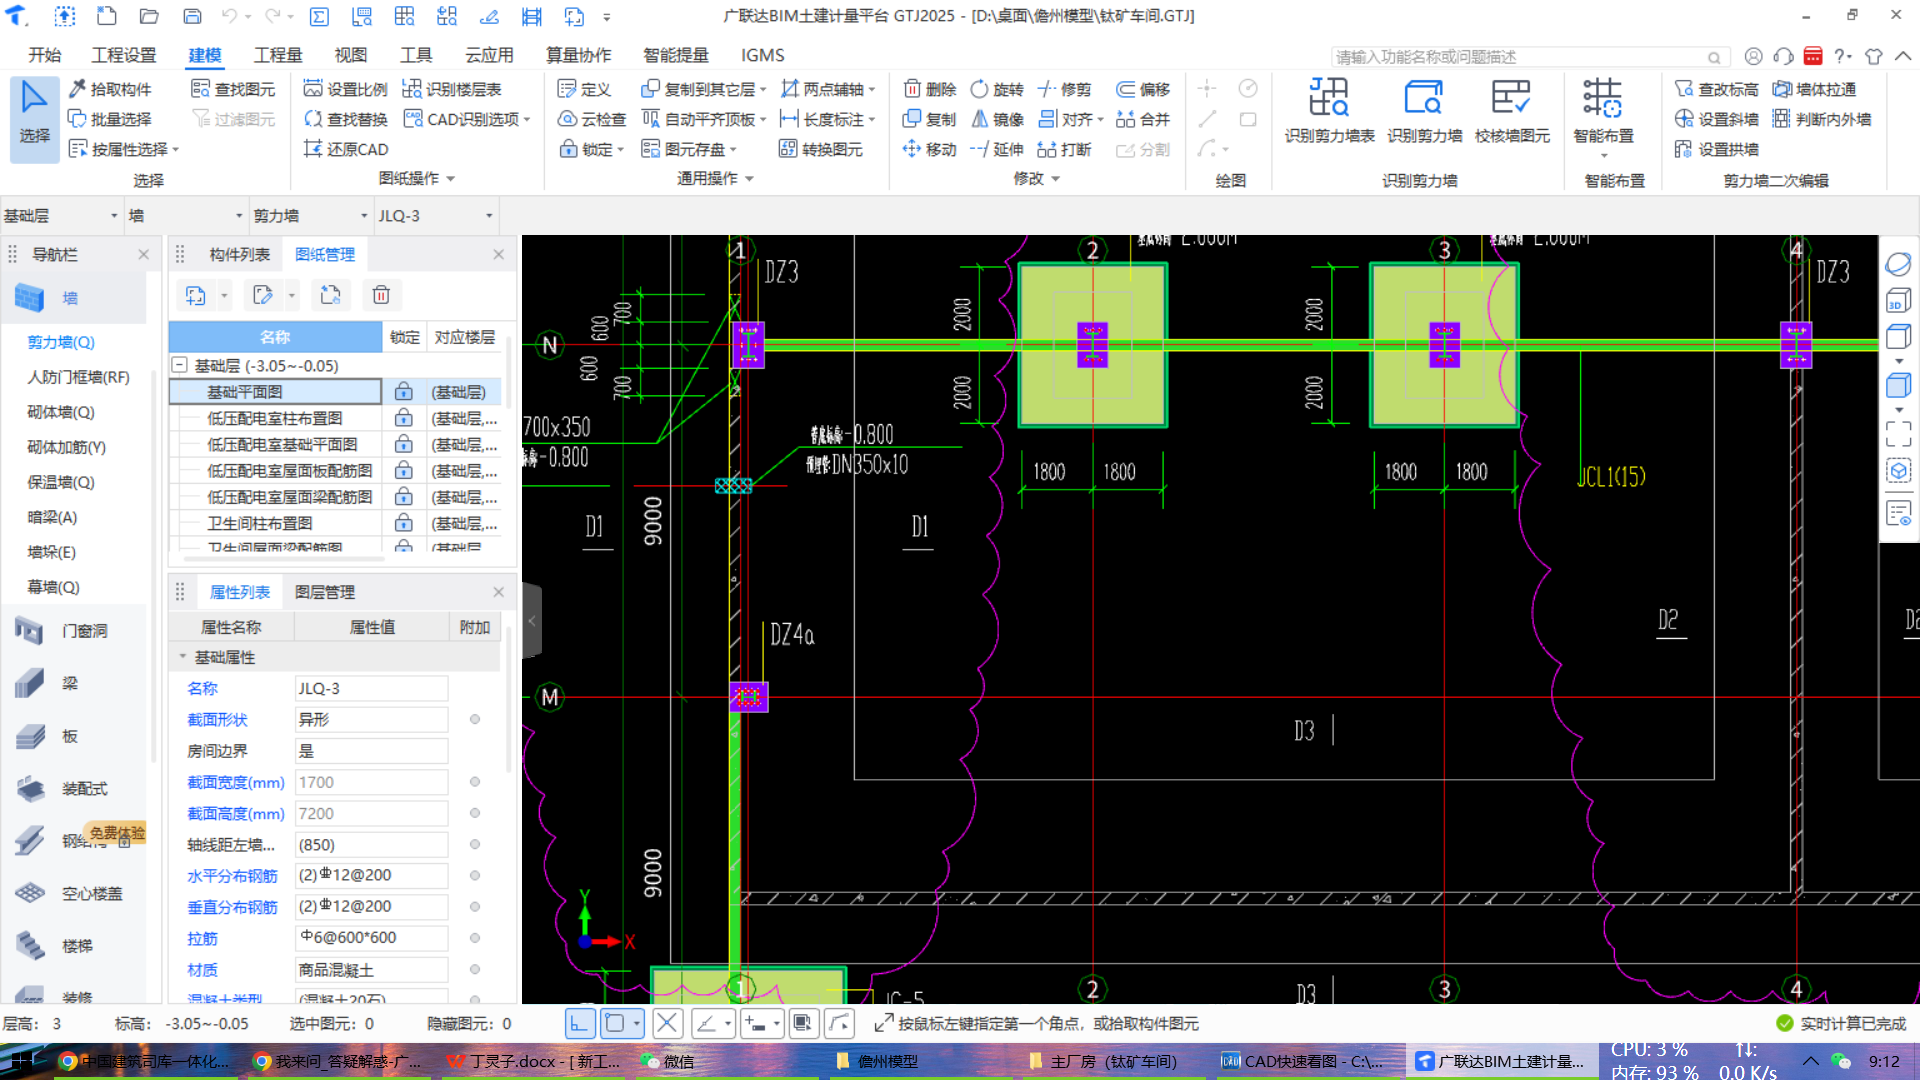Image resolution: width=1920 pixels, height=1080 pixels.
Task: Click 判断内外墙 tool
Action: click(1821, 119)
